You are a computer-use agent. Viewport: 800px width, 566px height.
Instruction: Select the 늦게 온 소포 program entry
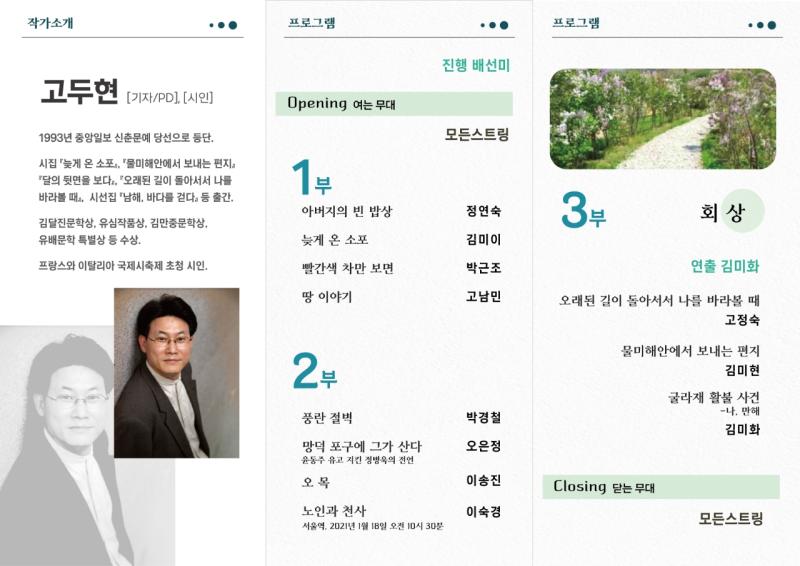click(335, 240)
